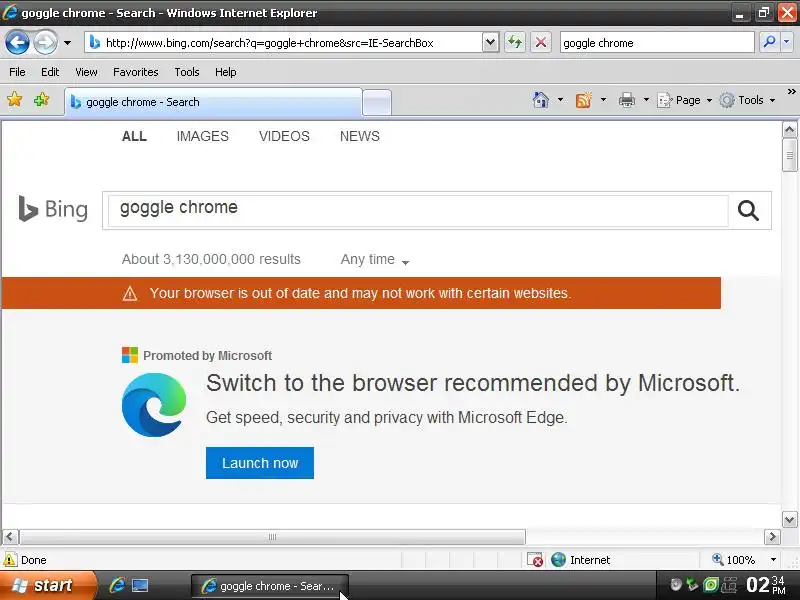Click Add to Favorites star-plus icon
Viewport: 800px width, 600px height.
pos(42,99)
